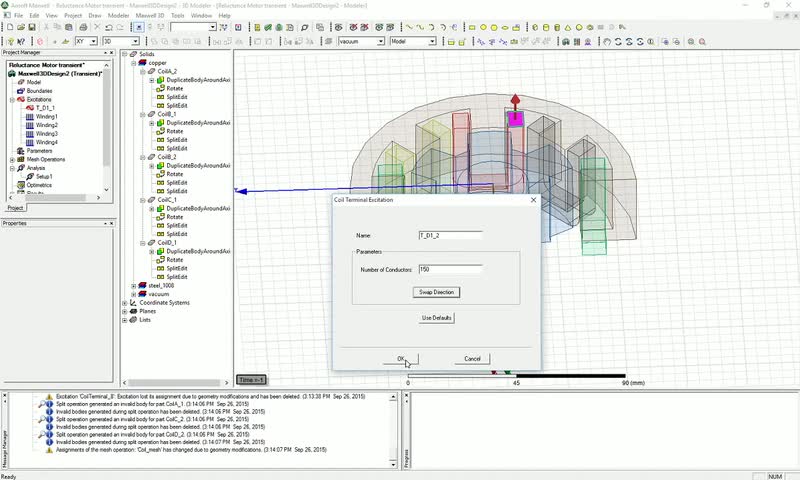Open the Edit menu
Image resolution: width=800 pixels, height=480 pixels.
(x=34, y=16)
